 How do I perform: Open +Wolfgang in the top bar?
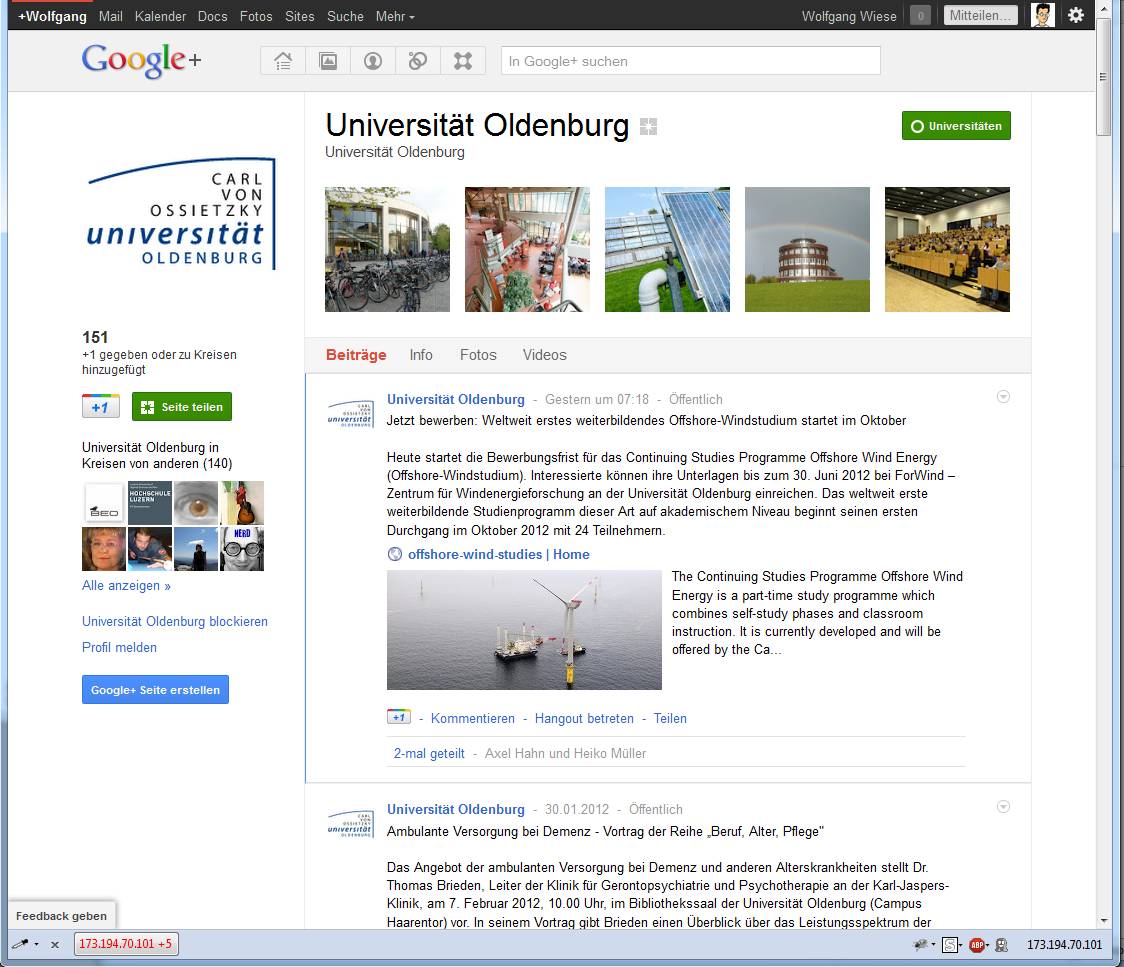[52, 16]
